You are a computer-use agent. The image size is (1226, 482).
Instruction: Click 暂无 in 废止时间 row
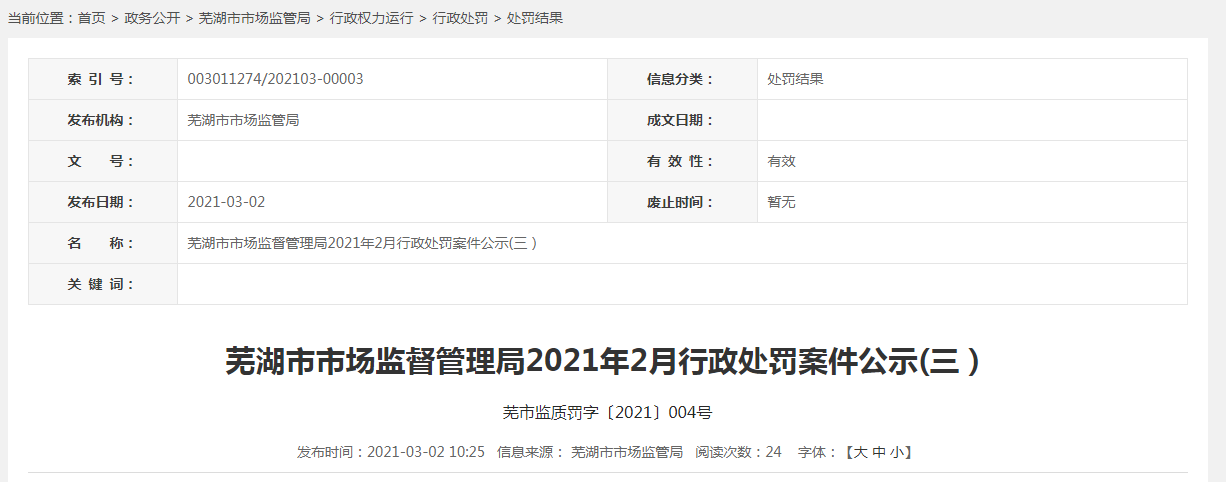coord(781,202)
